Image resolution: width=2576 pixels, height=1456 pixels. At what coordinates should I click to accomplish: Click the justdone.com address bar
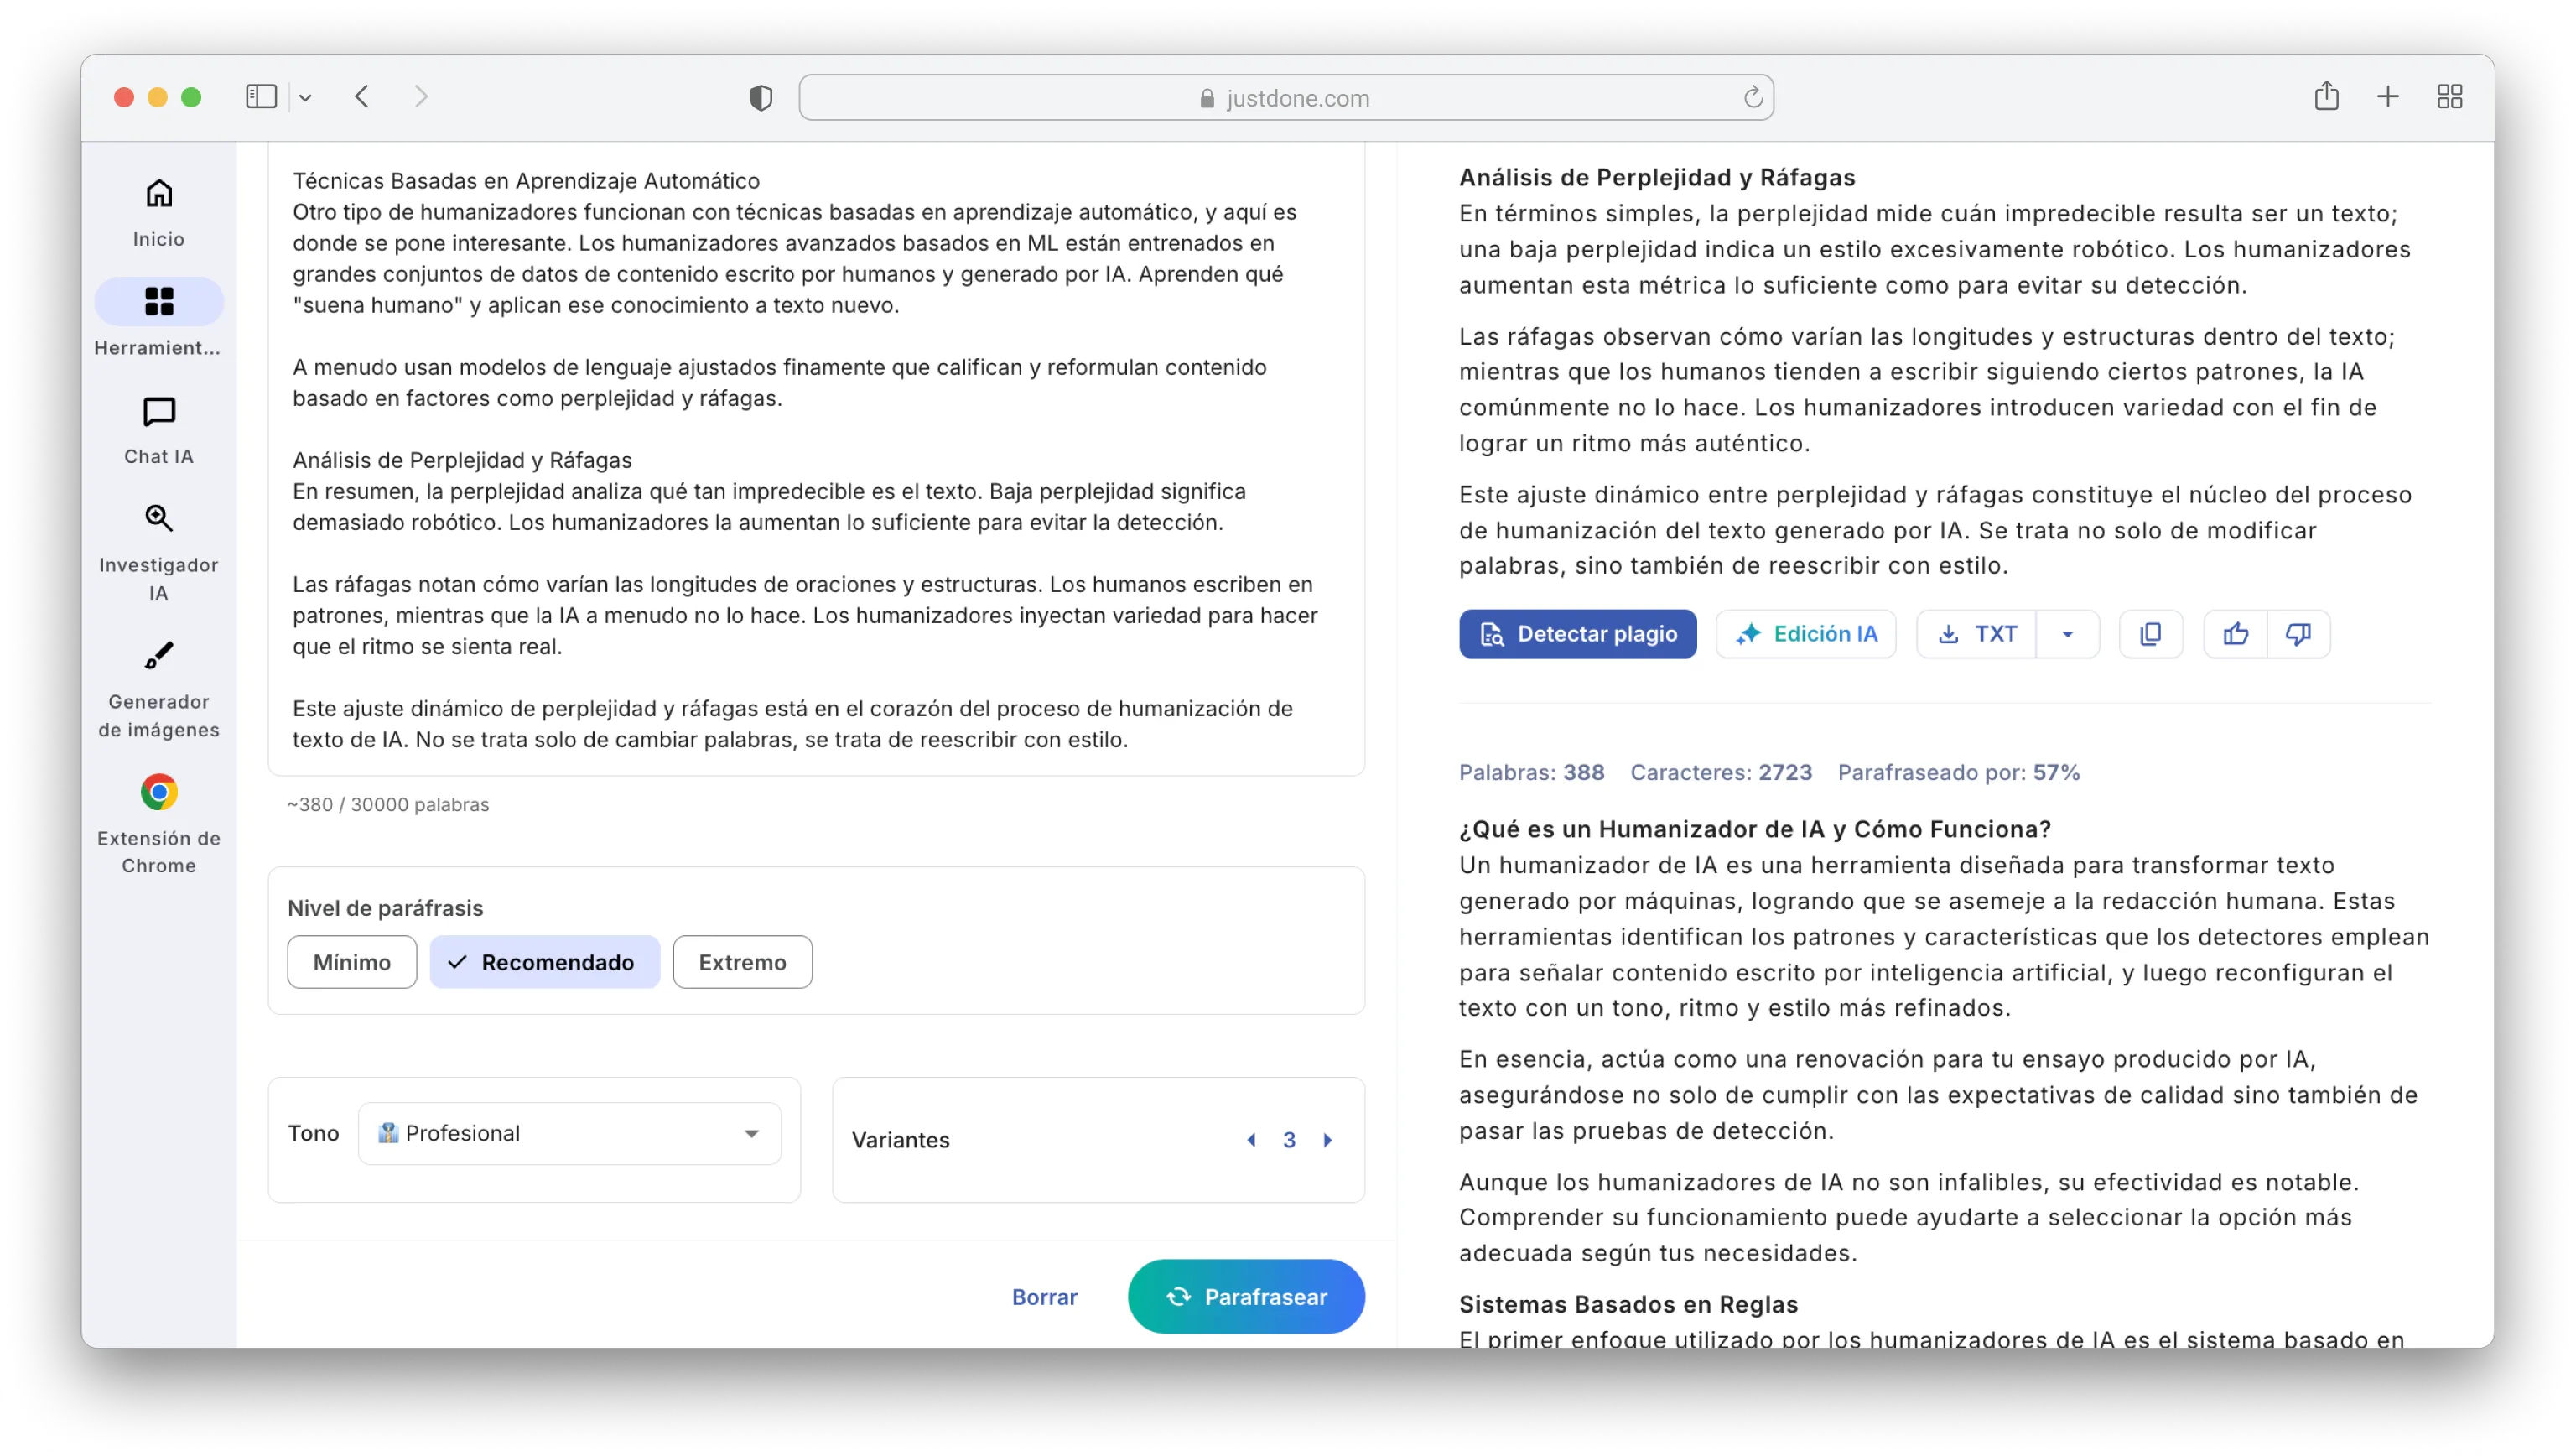click(x=1285, y=98)
